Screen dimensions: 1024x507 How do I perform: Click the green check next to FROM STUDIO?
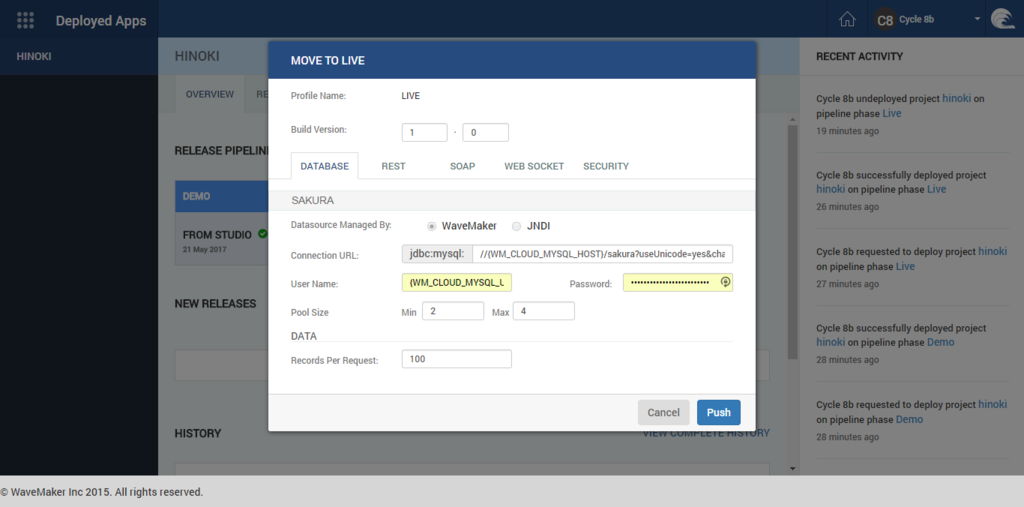click(262, 233)
